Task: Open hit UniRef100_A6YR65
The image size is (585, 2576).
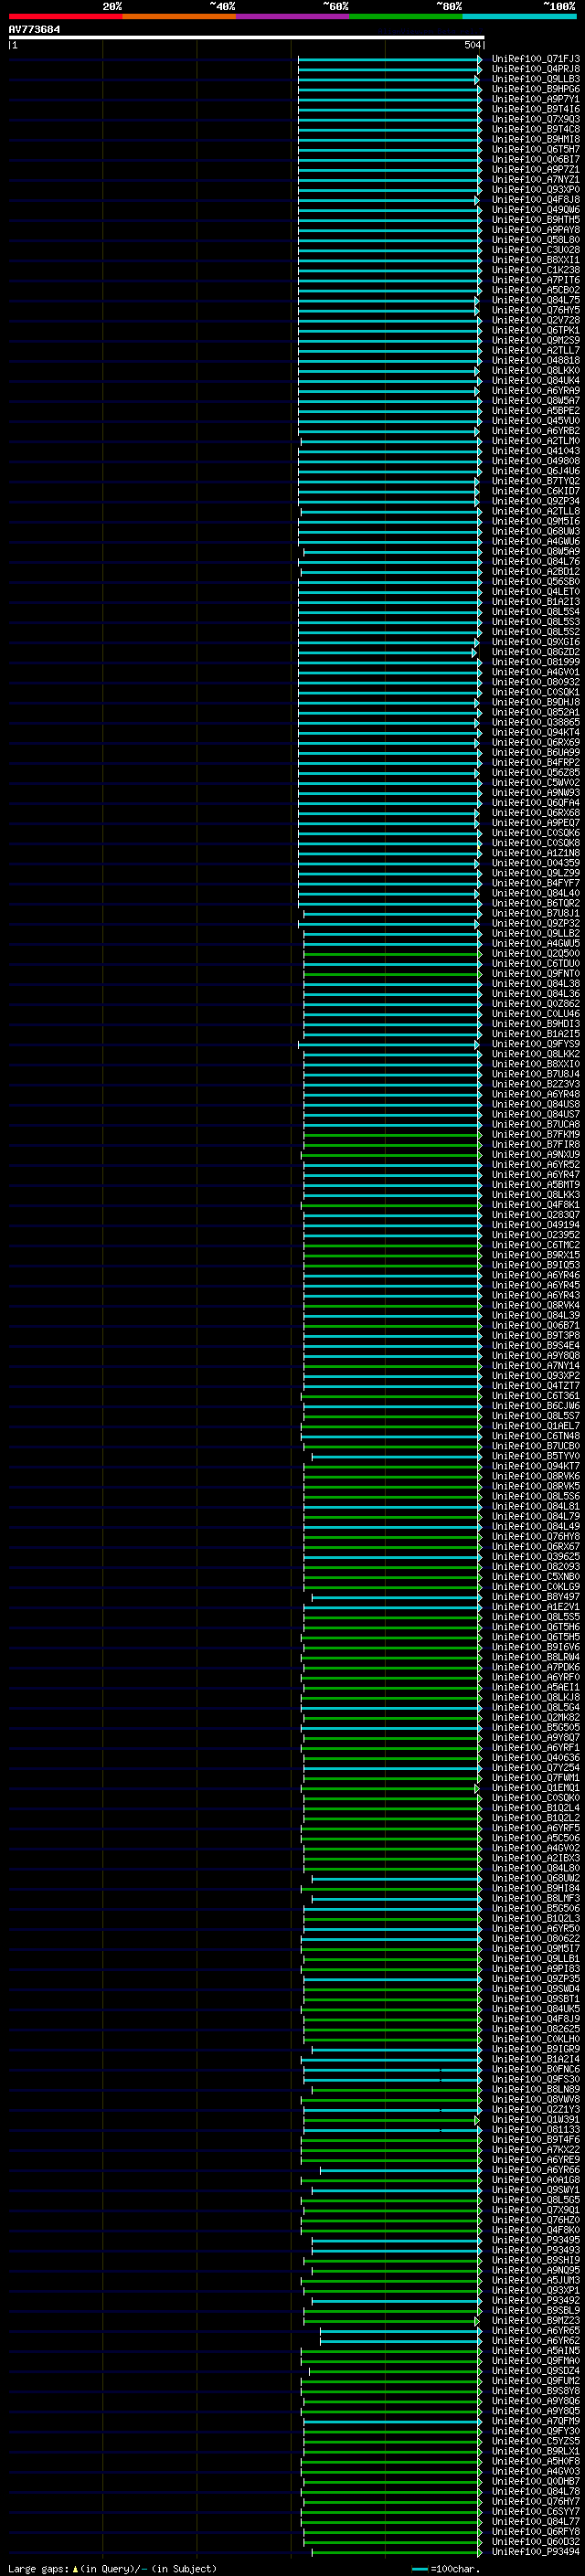Action: (535, 2330)
